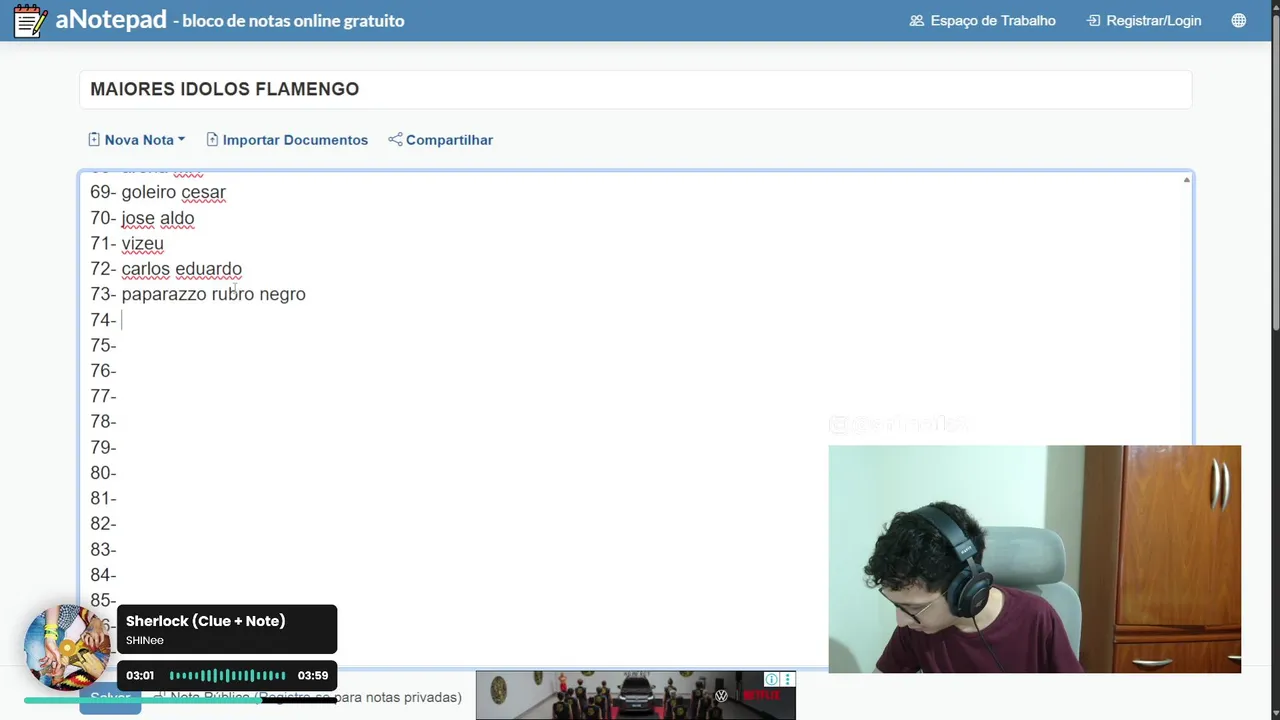Click Compartilhar to share note
The height and width of the screenshot is (720, 1280).
[441, 140]
